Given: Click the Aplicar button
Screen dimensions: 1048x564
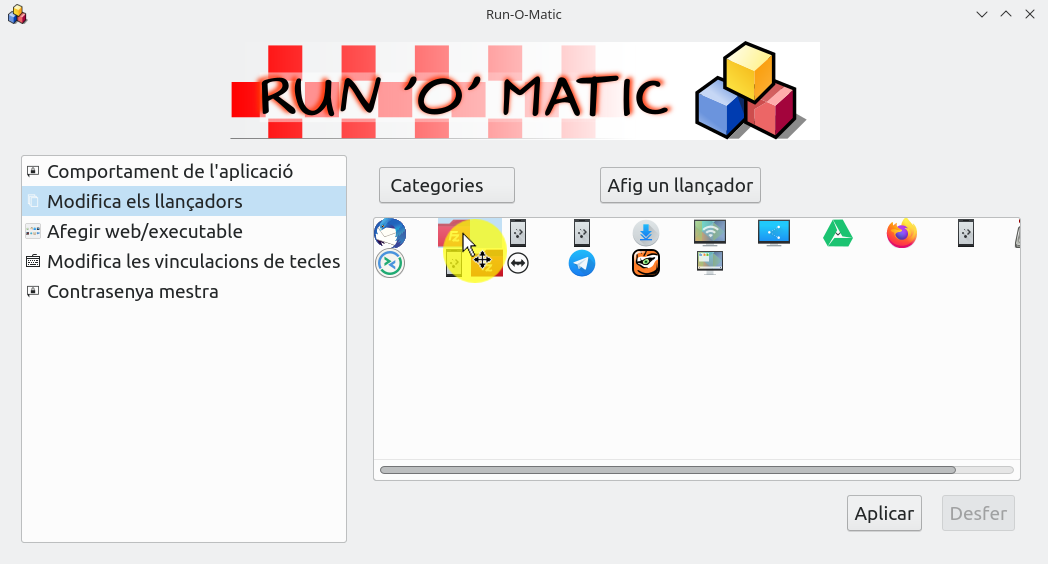Looking at the screenshot, I should pyautogui.click(x=884, y=513).
